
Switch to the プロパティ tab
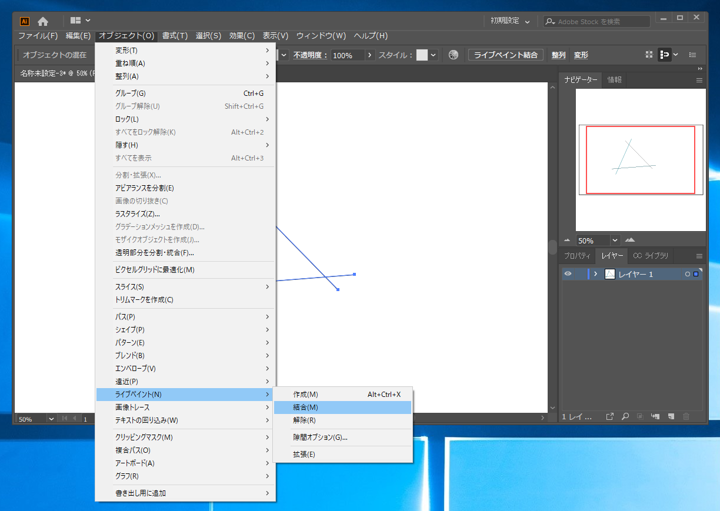[x=577, y=256]
